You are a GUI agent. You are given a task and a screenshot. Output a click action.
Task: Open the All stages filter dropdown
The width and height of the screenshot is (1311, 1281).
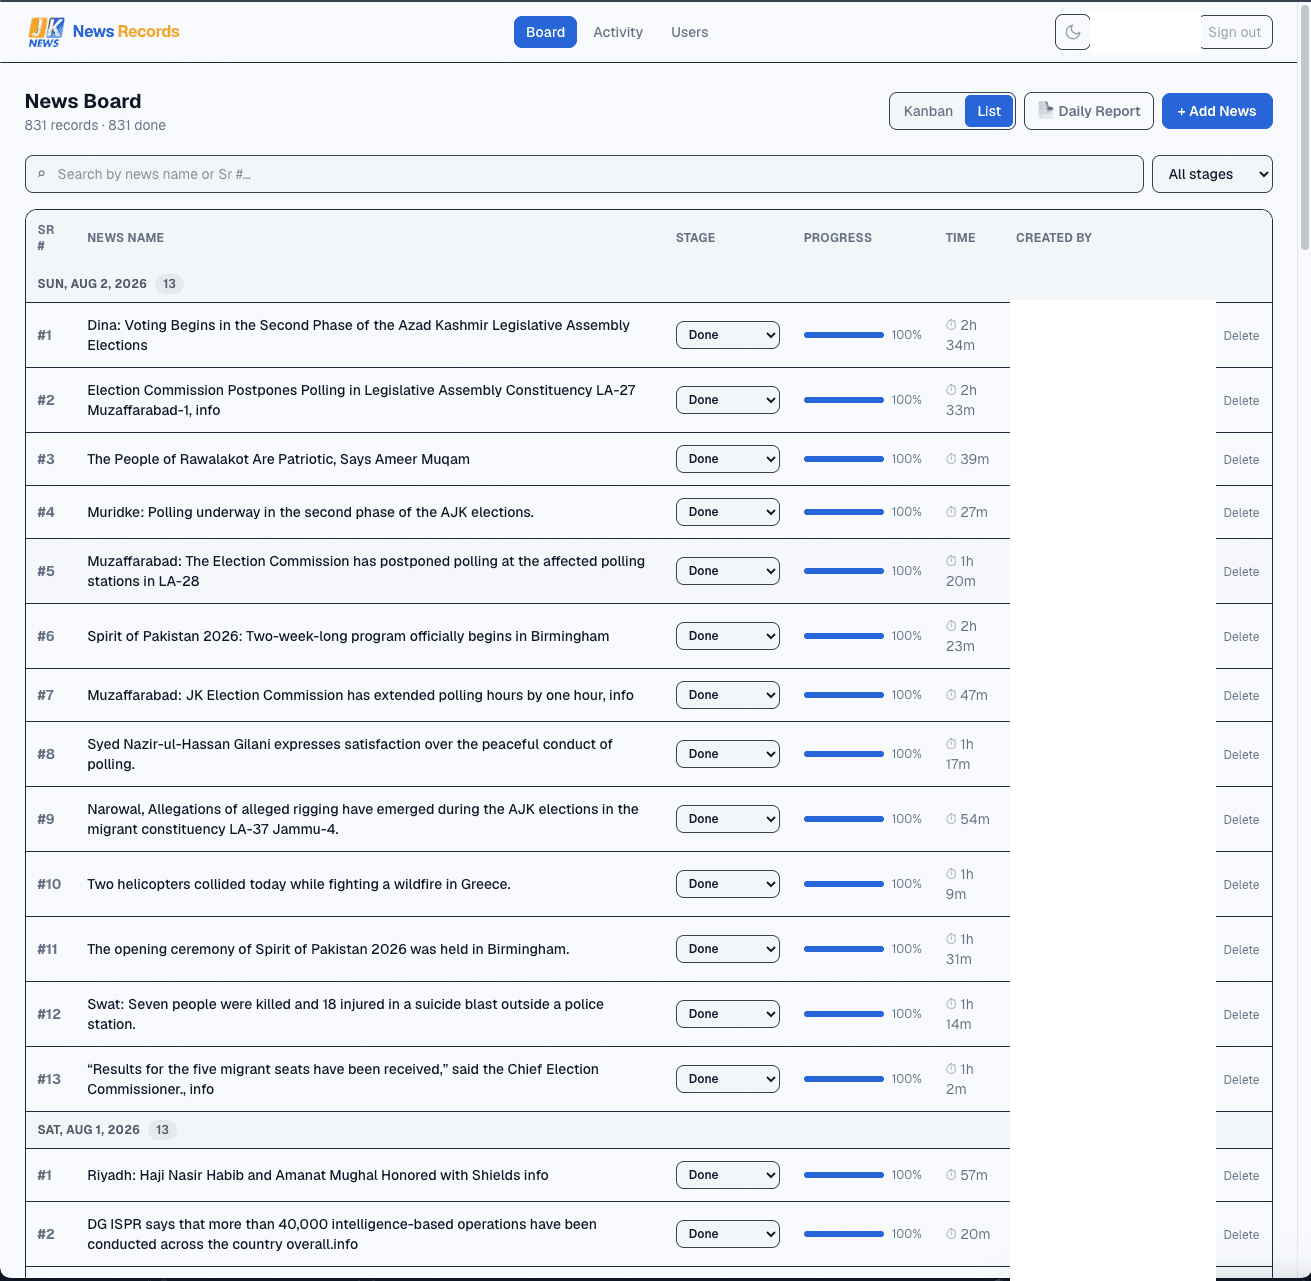1212,174
